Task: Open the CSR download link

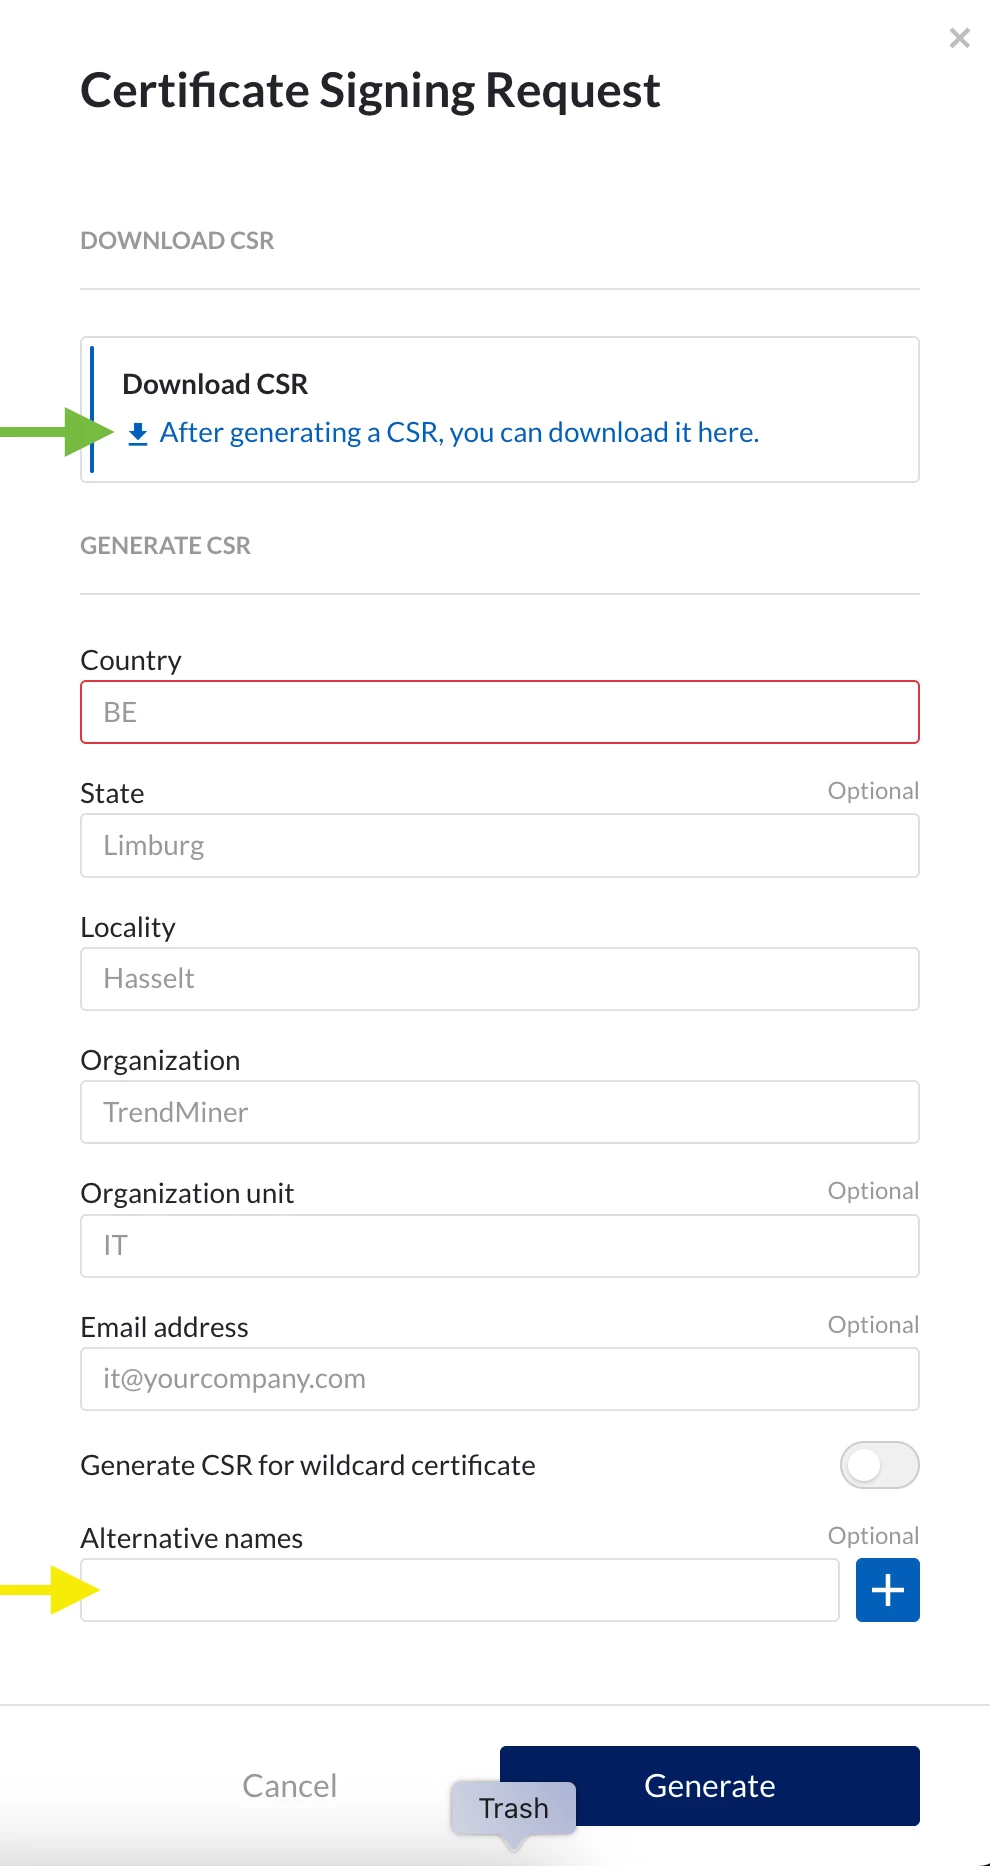Action: coord(459,433)
